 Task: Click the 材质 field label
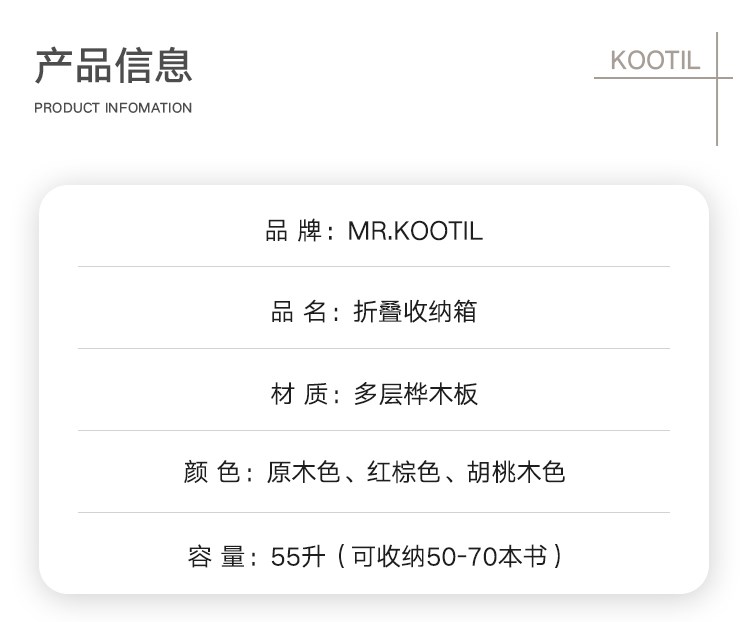(298, 393)
